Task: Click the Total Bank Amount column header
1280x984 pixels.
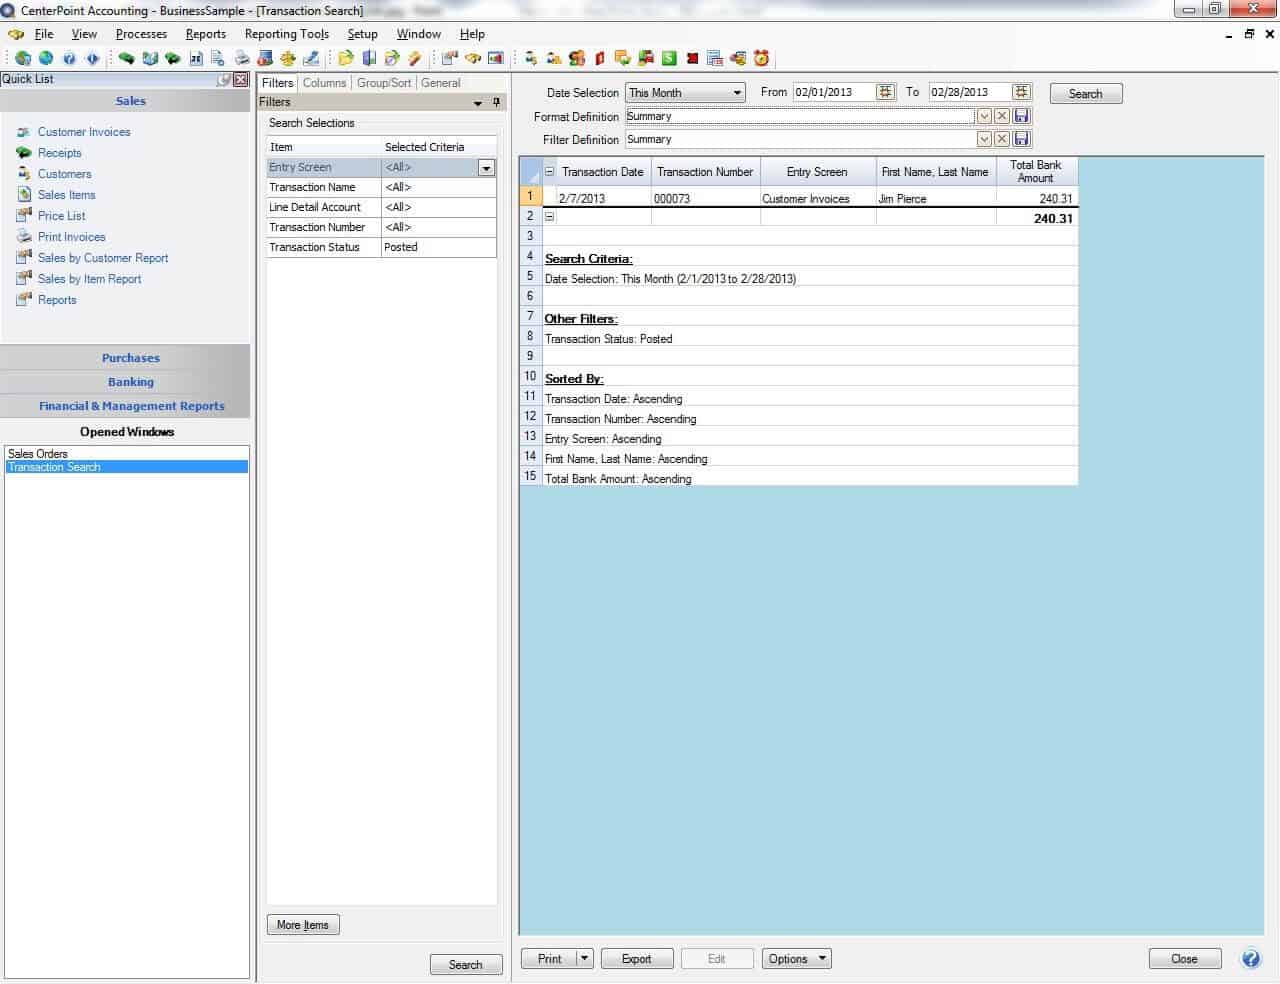Action: coord(1036,171)
